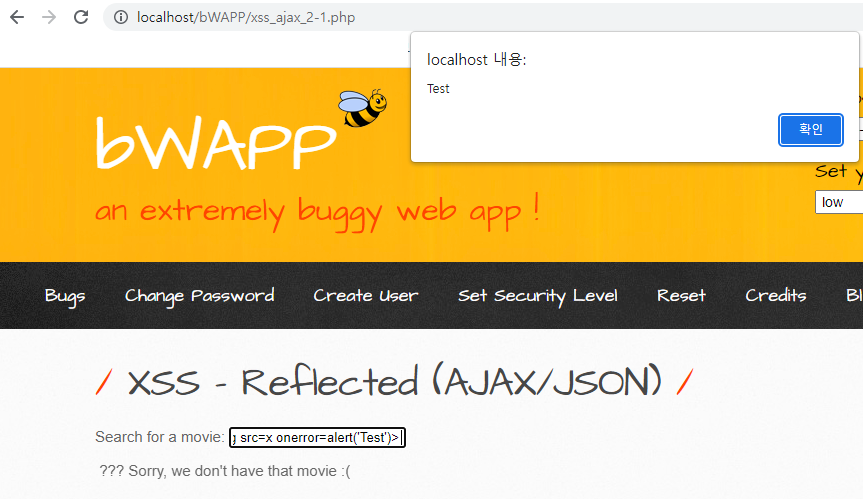
Task: Click the browser forward arrow
Action: 49,18
